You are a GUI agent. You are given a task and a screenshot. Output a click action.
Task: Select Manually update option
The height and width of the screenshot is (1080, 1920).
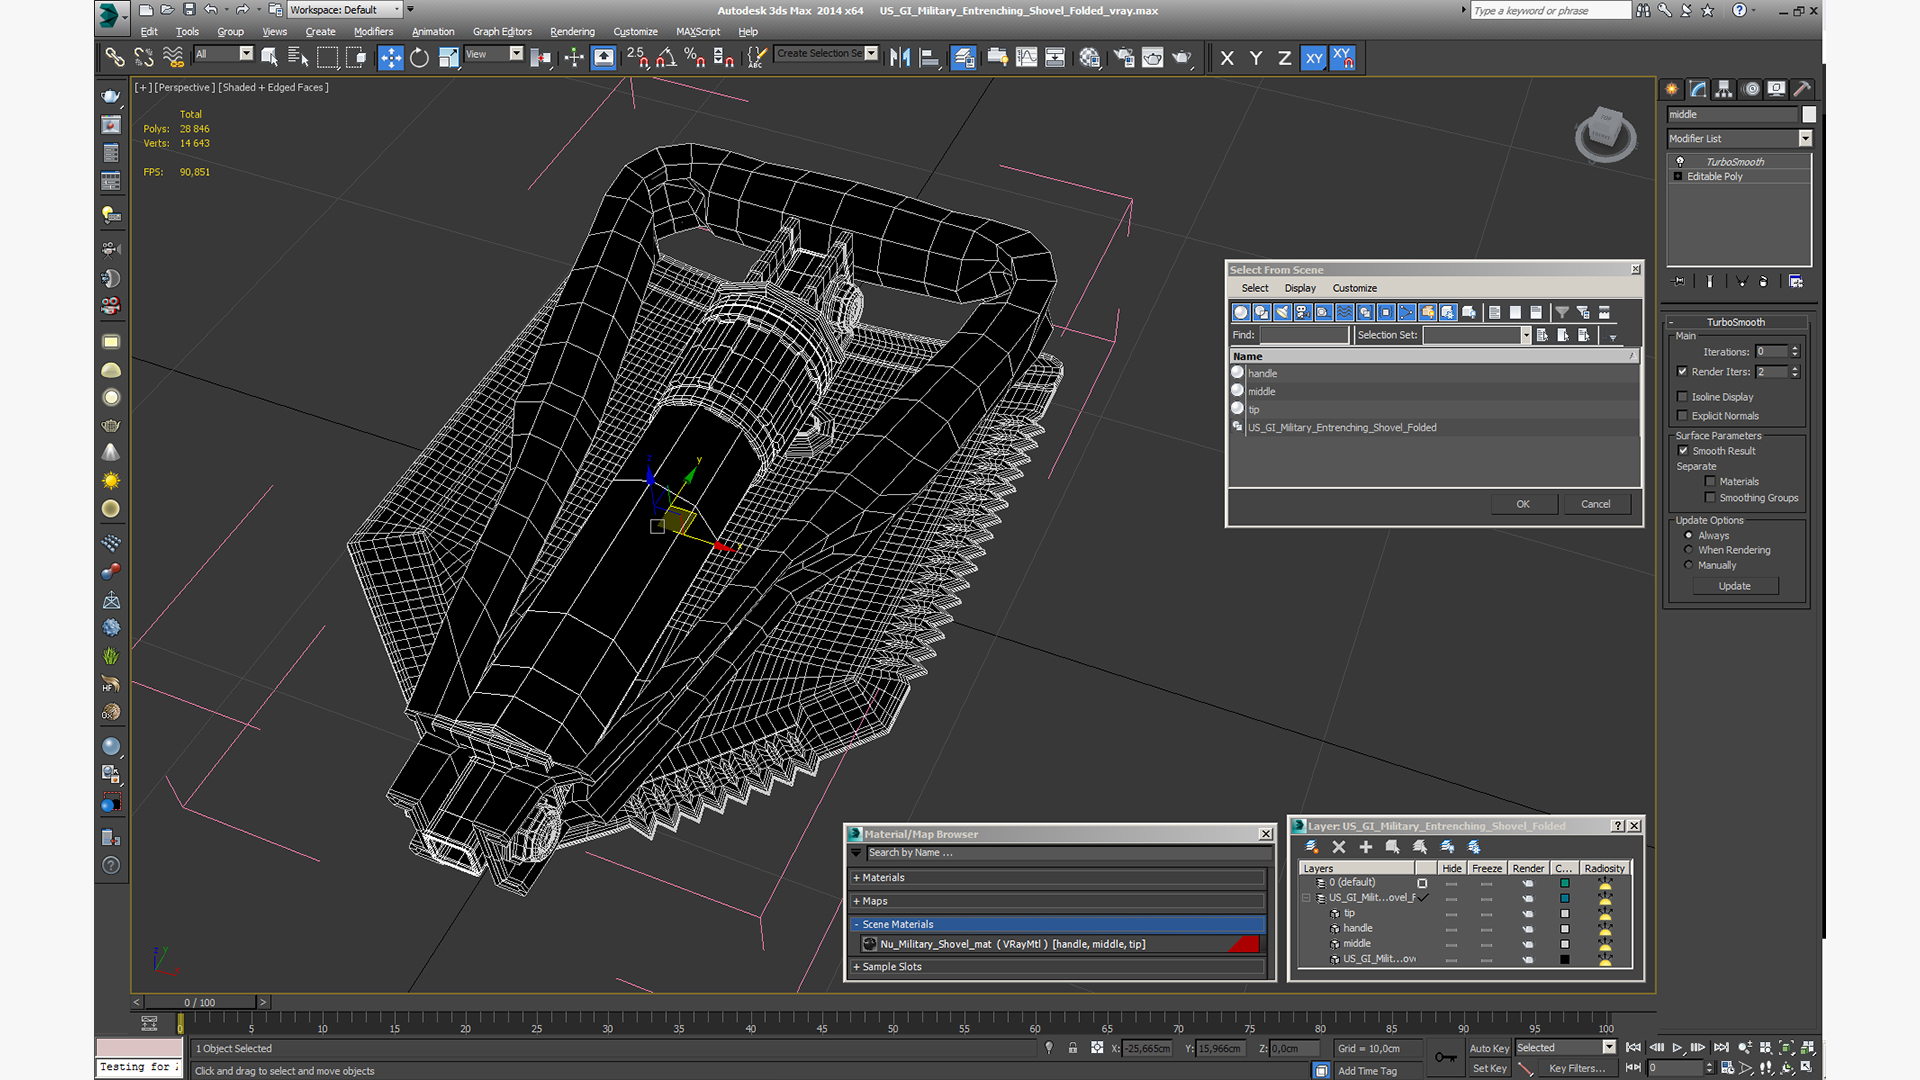1689,565
